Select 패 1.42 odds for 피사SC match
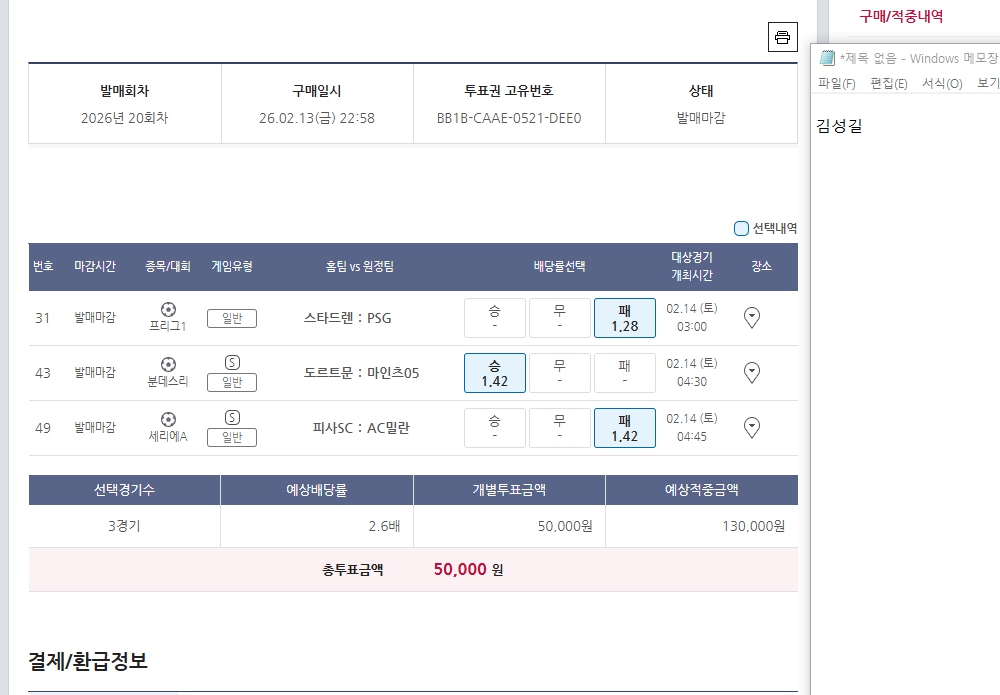Image resolution: width=1000 pixels, height=695 pixels. 624,428
